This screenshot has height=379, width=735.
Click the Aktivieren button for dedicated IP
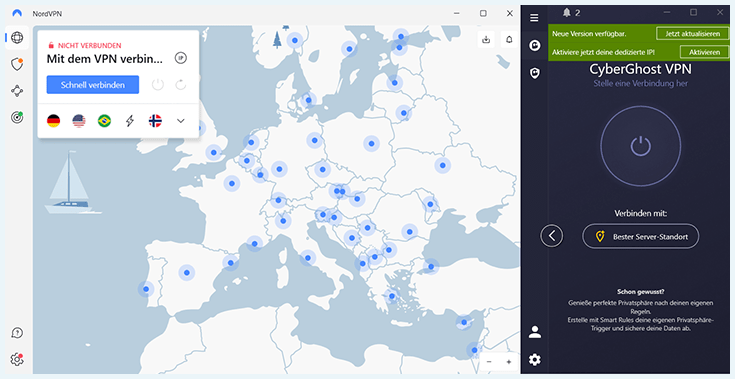click(x=705, y=52)
